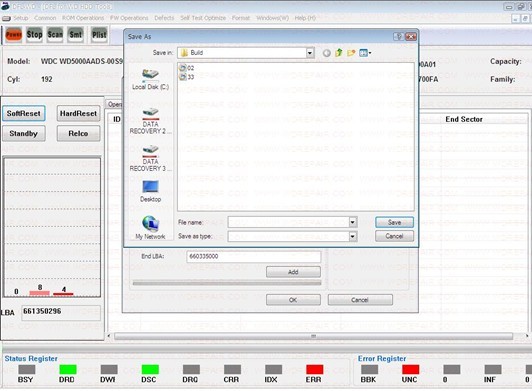
Task: Select Desktop in places bar
Action: [150, 191]
